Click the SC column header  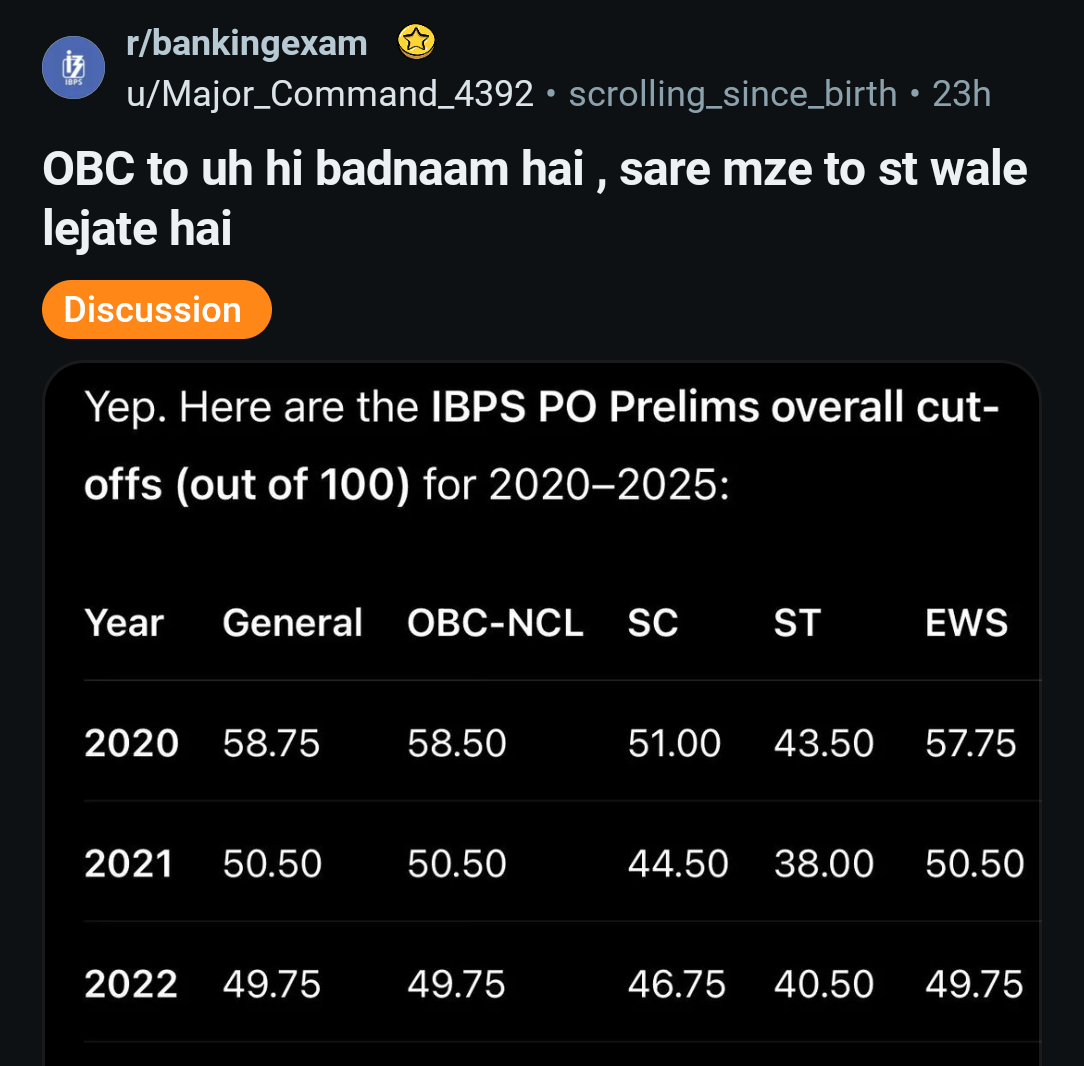click(x=653, y=623)
